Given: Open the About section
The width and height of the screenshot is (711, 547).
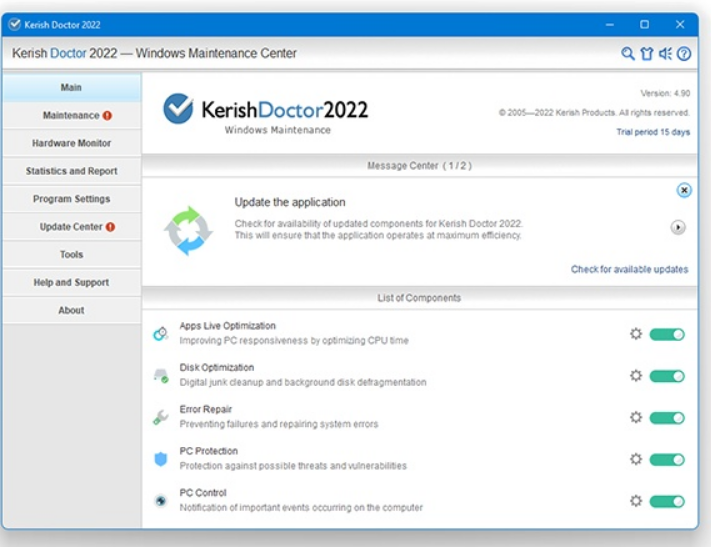Looking at the screenshot, I should [72, 310].
